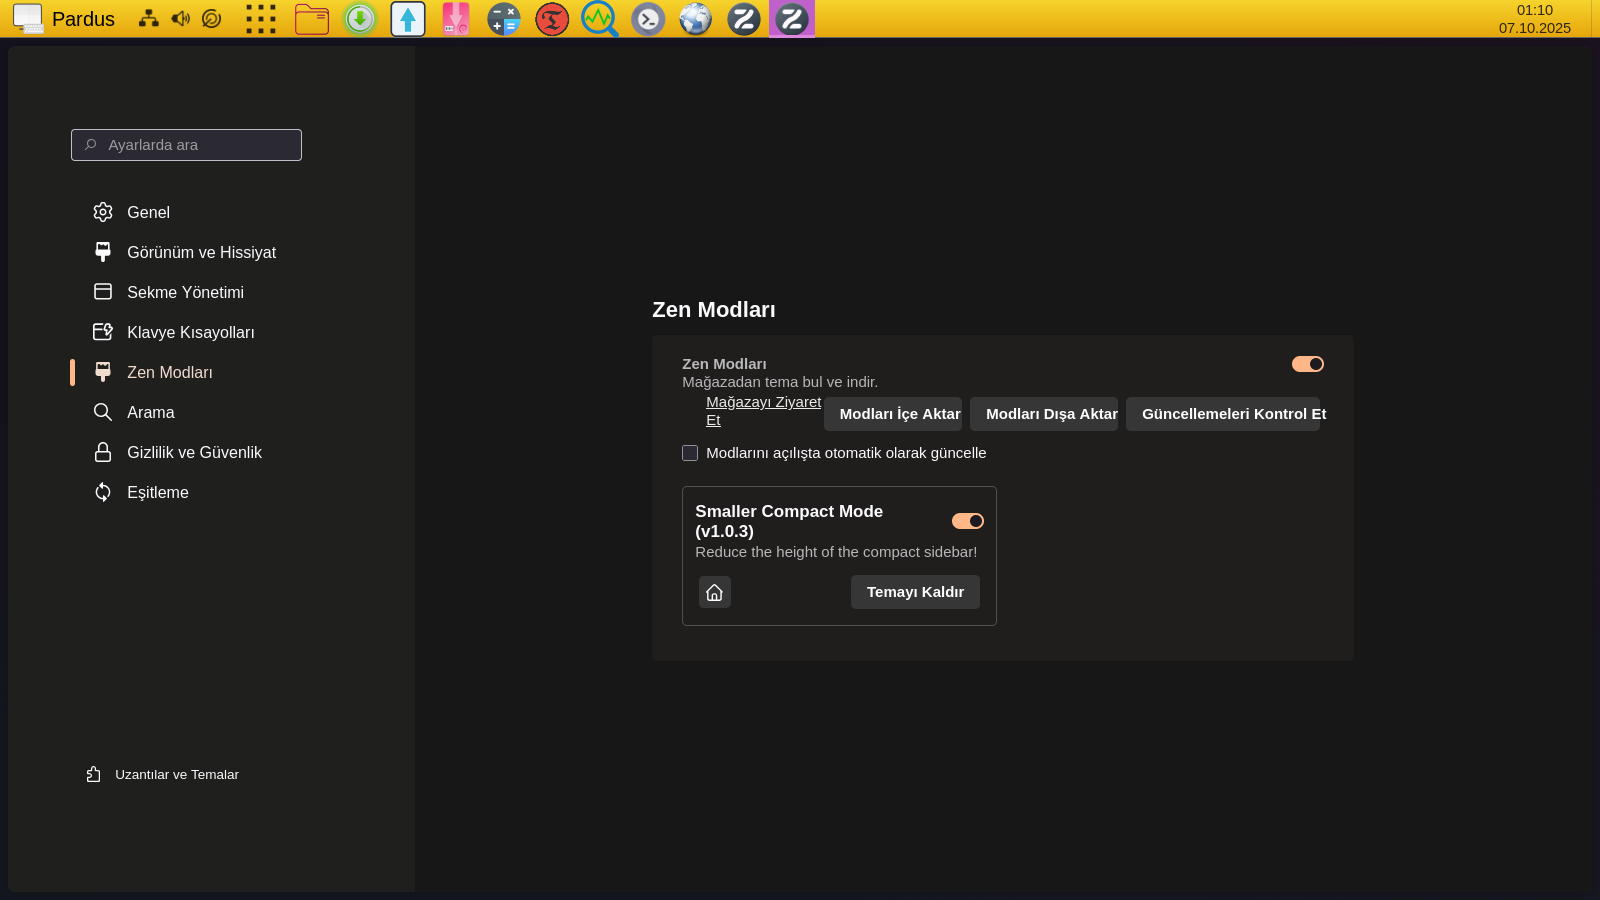Open the calculator icon in the top panel
1600x900 pixels.
504,19
